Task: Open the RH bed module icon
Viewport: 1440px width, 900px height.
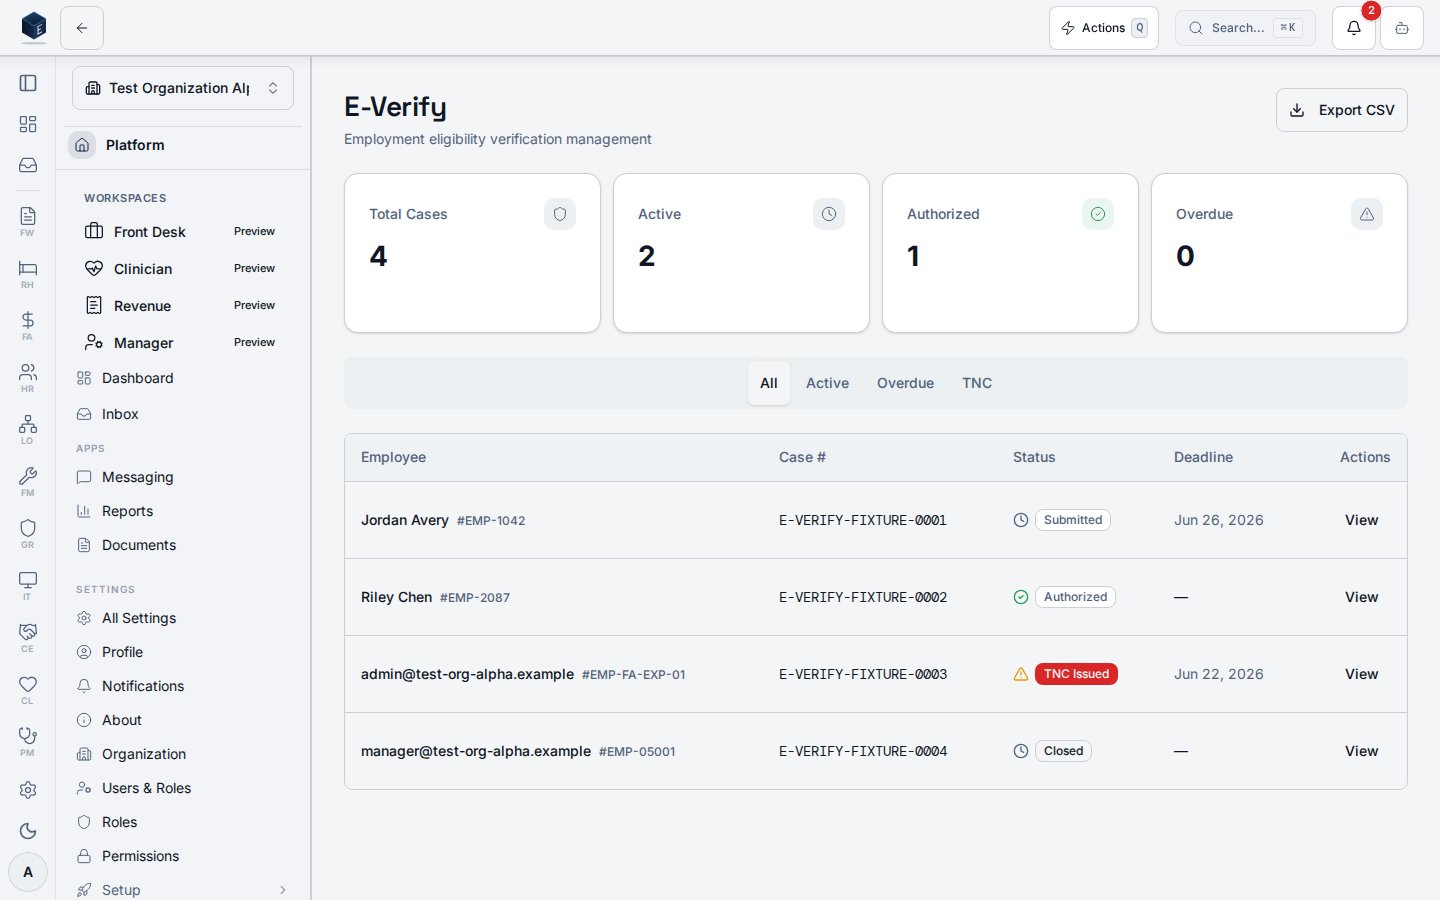Action: point(28,273)
